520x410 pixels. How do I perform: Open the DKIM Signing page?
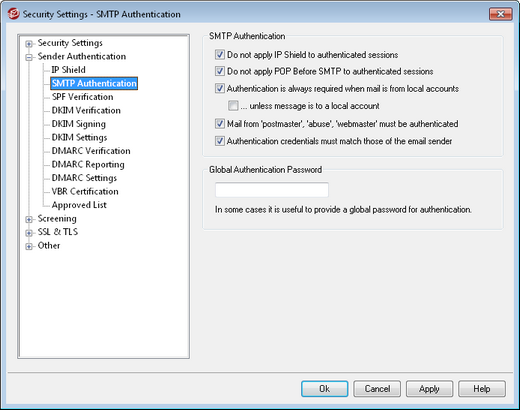[79, 124]
